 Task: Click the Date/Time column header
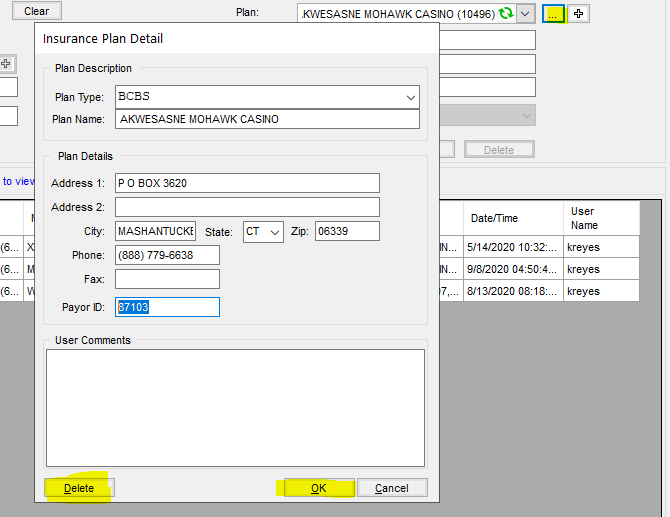[513, 218]
